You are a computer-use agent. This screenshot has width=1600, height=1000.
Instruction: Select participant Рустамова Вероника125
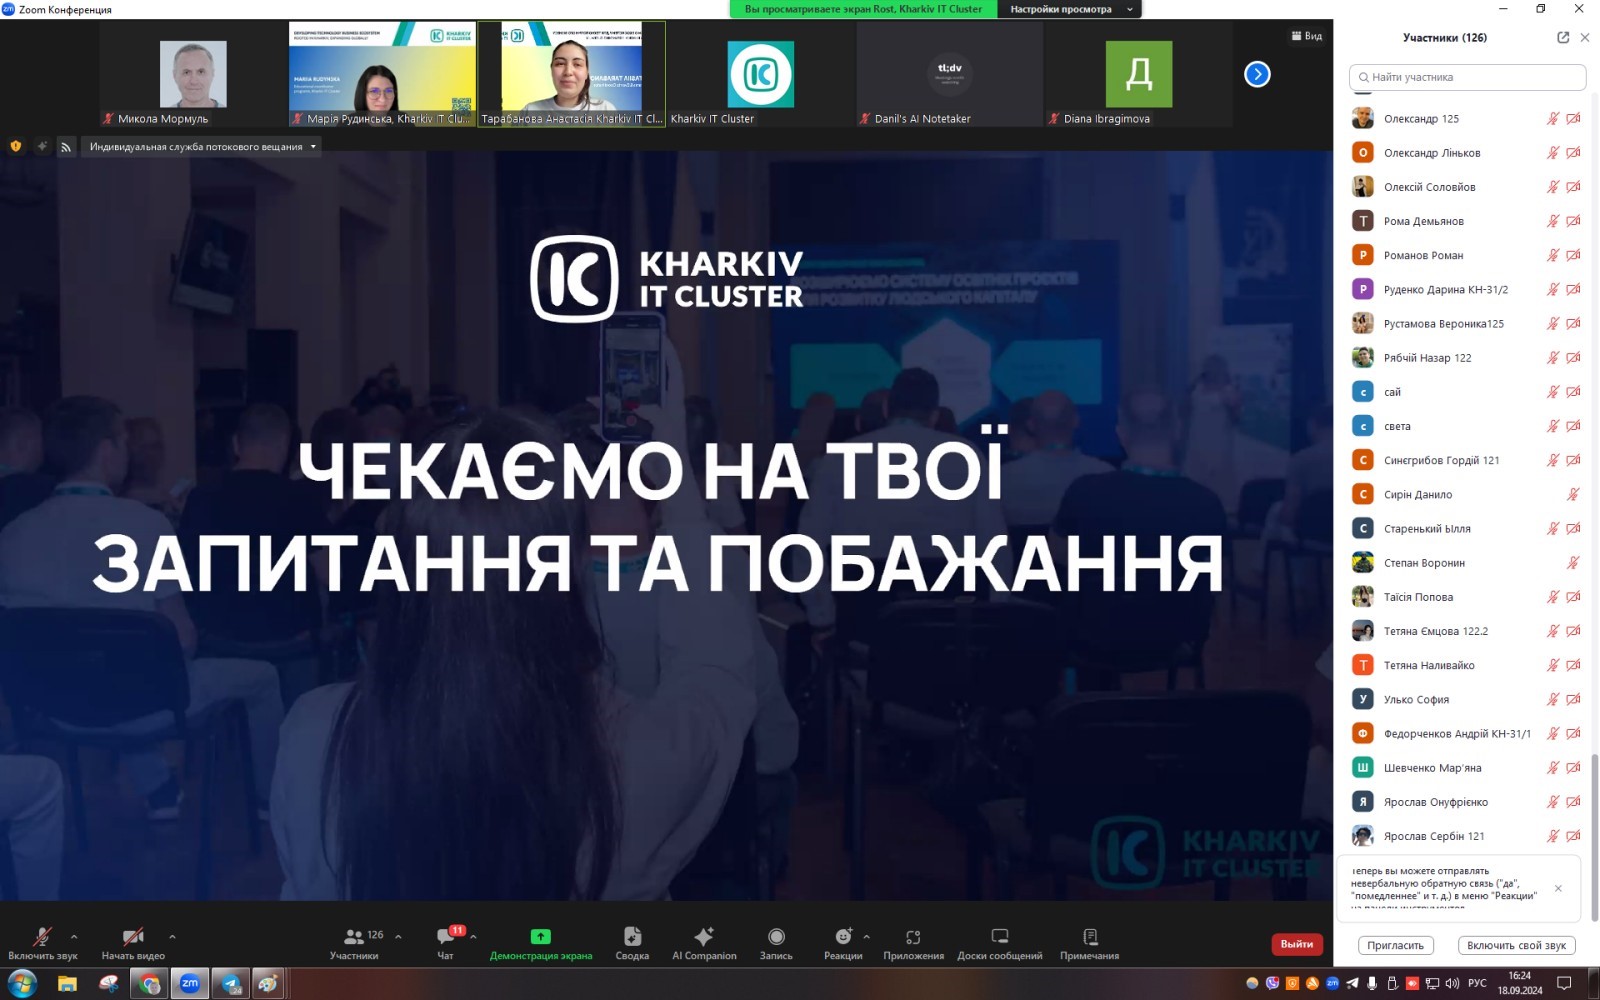tap(1467, 323)
